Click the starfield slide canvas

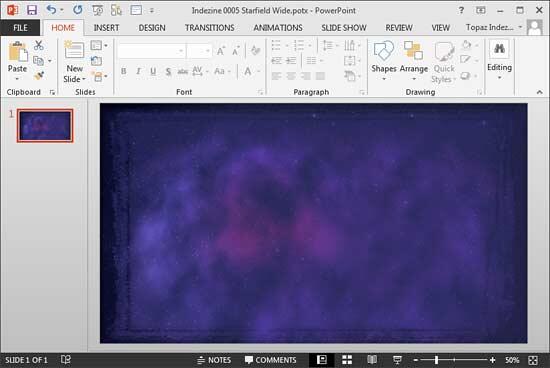point(314,223)
